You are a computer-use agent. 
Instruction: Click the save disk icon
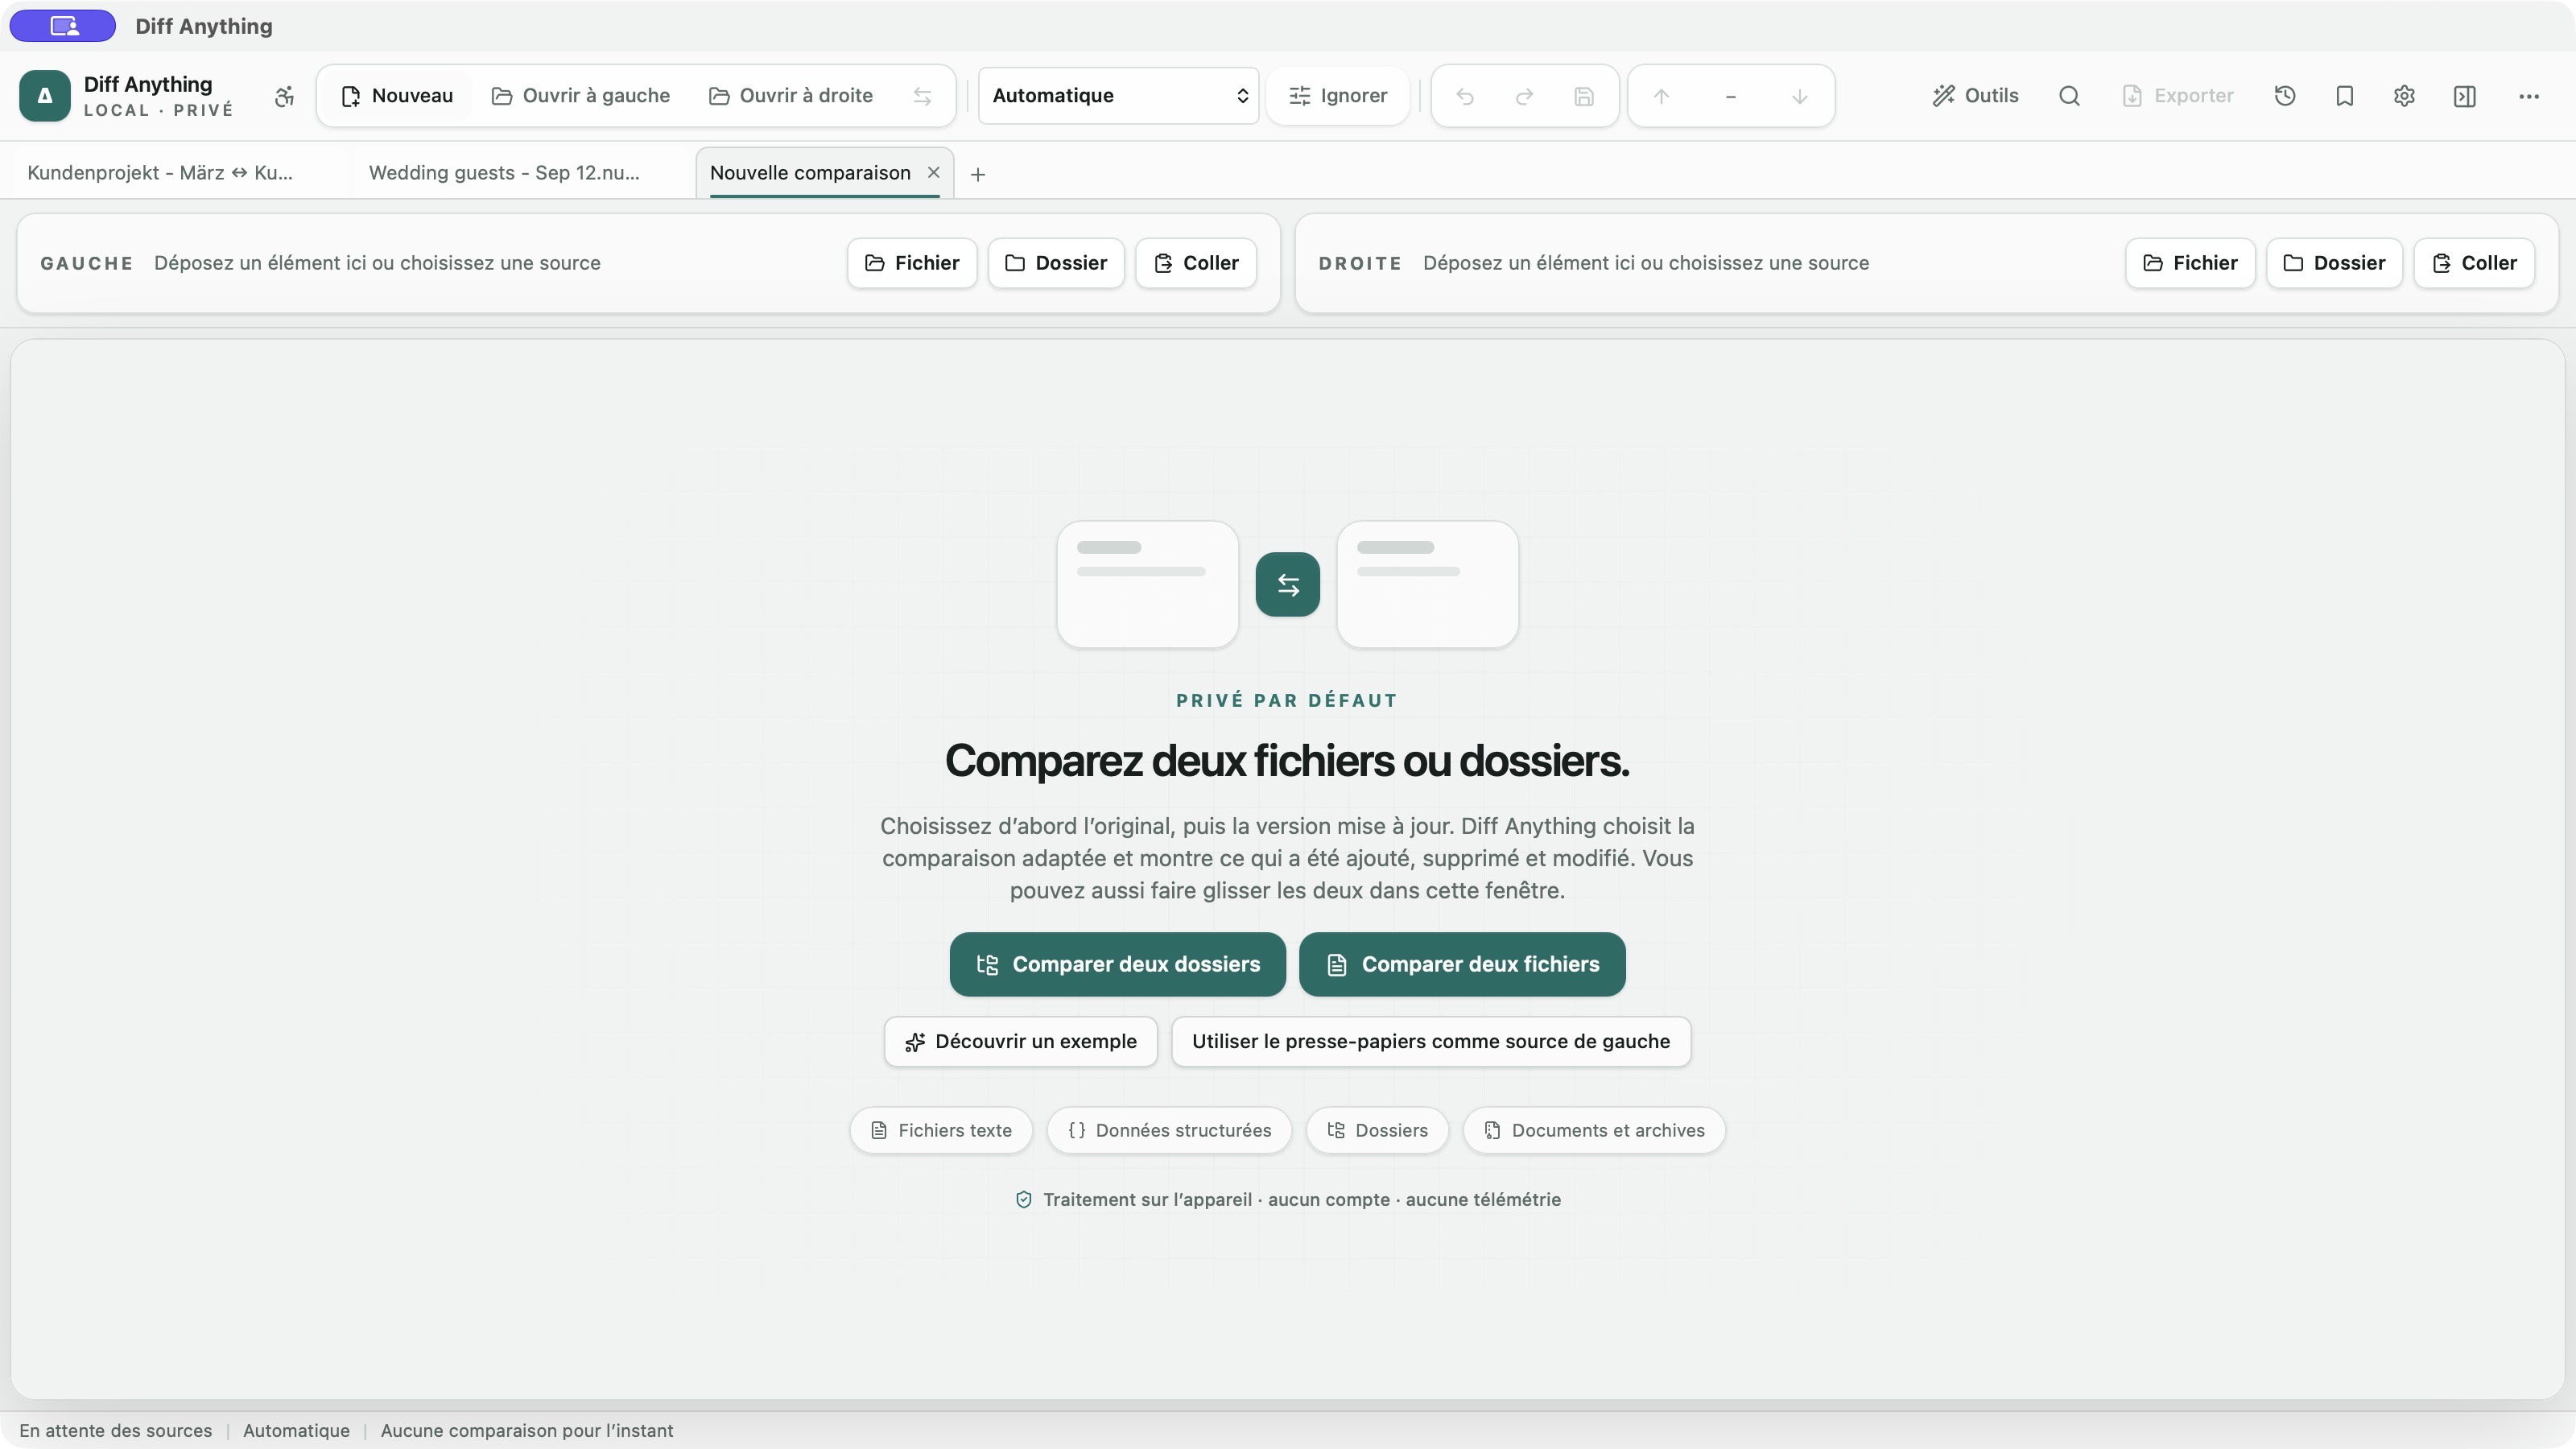click(x=1584, y=96)
